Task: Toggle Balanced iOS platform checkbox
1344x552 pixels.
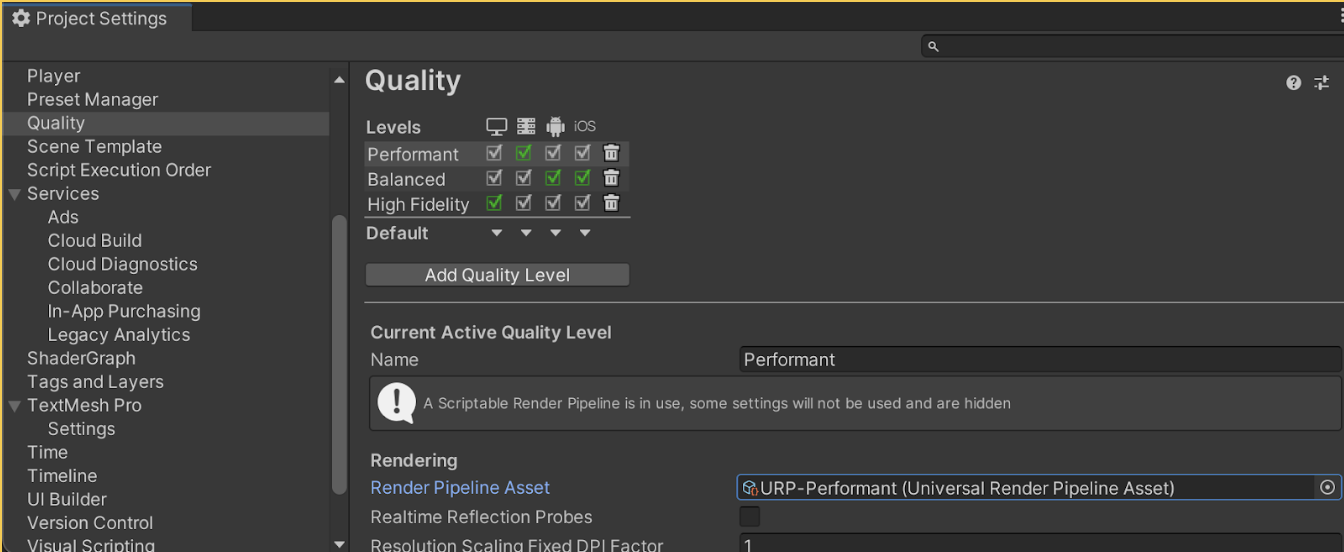Action: pyautogui.click(x=583, y=179)
